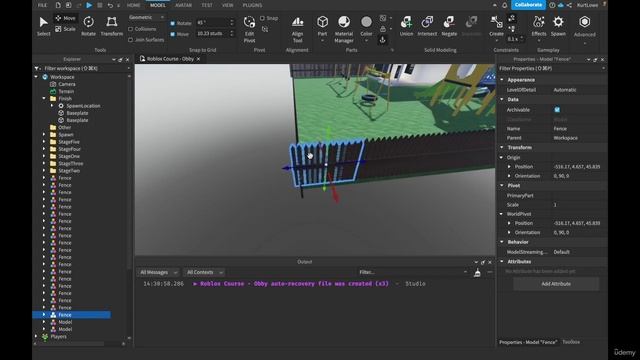Expand the Origin Position property
This screenshot has width=640, height=360.
click(x=509, y=167)
